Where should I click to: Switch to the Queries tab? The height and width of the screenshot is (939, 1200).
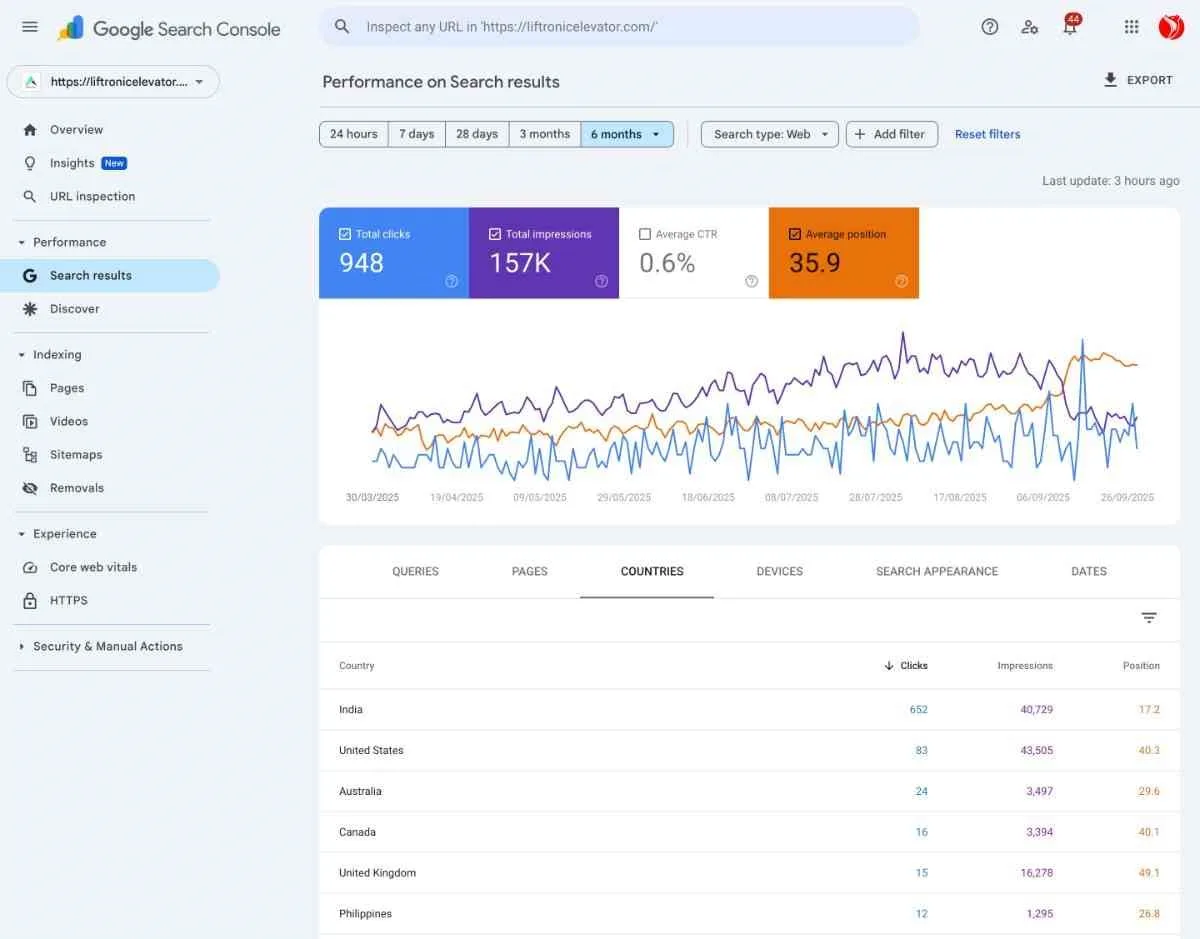coord(415,571)
